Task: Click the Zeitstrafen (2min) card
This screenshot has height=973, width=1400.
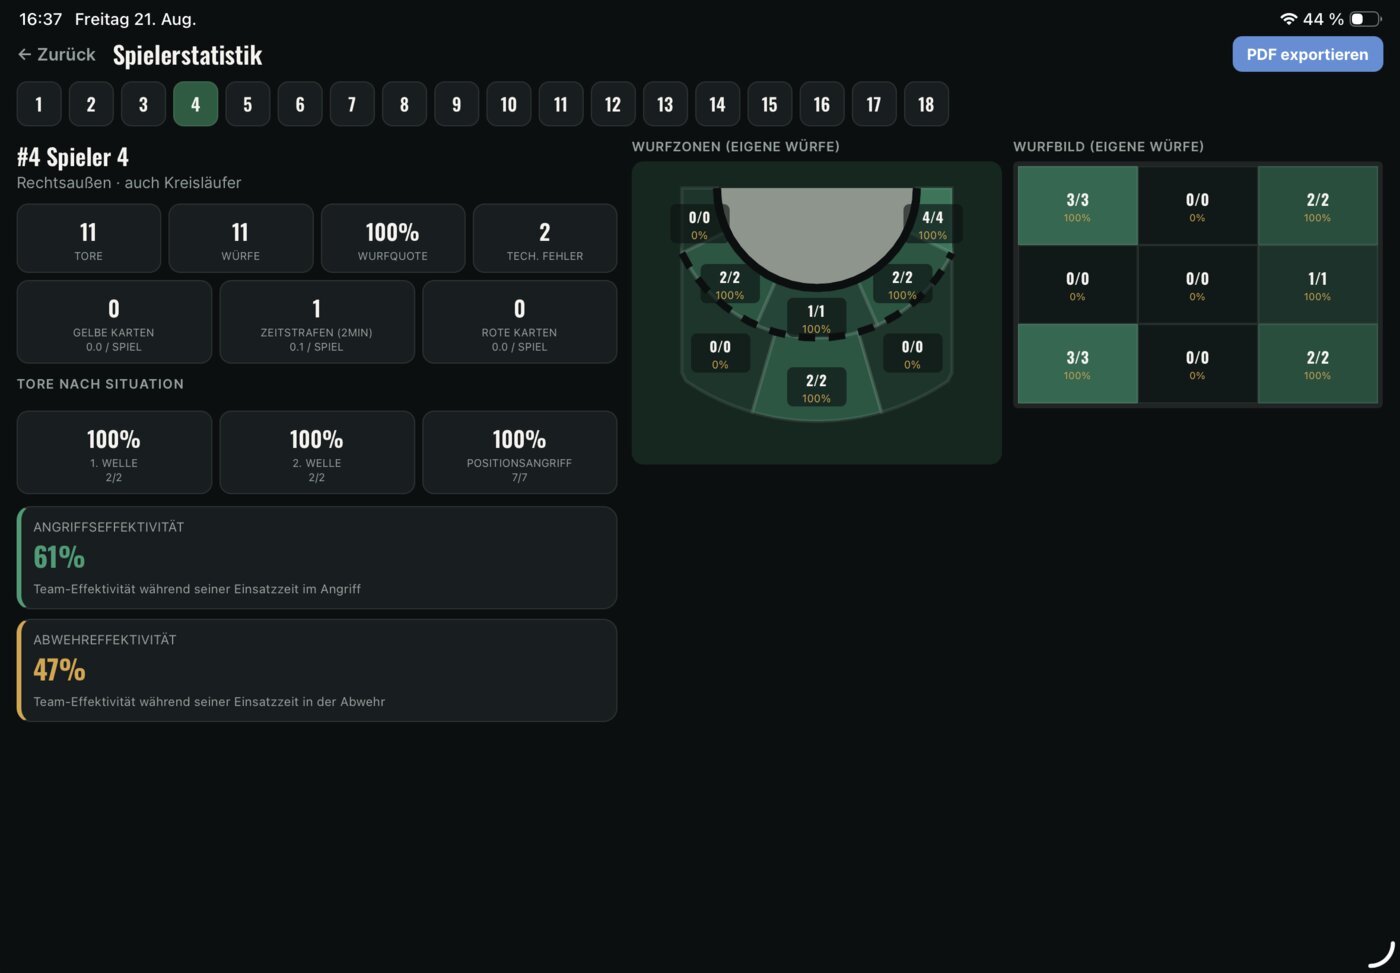Action: click(x=317, y=321)
